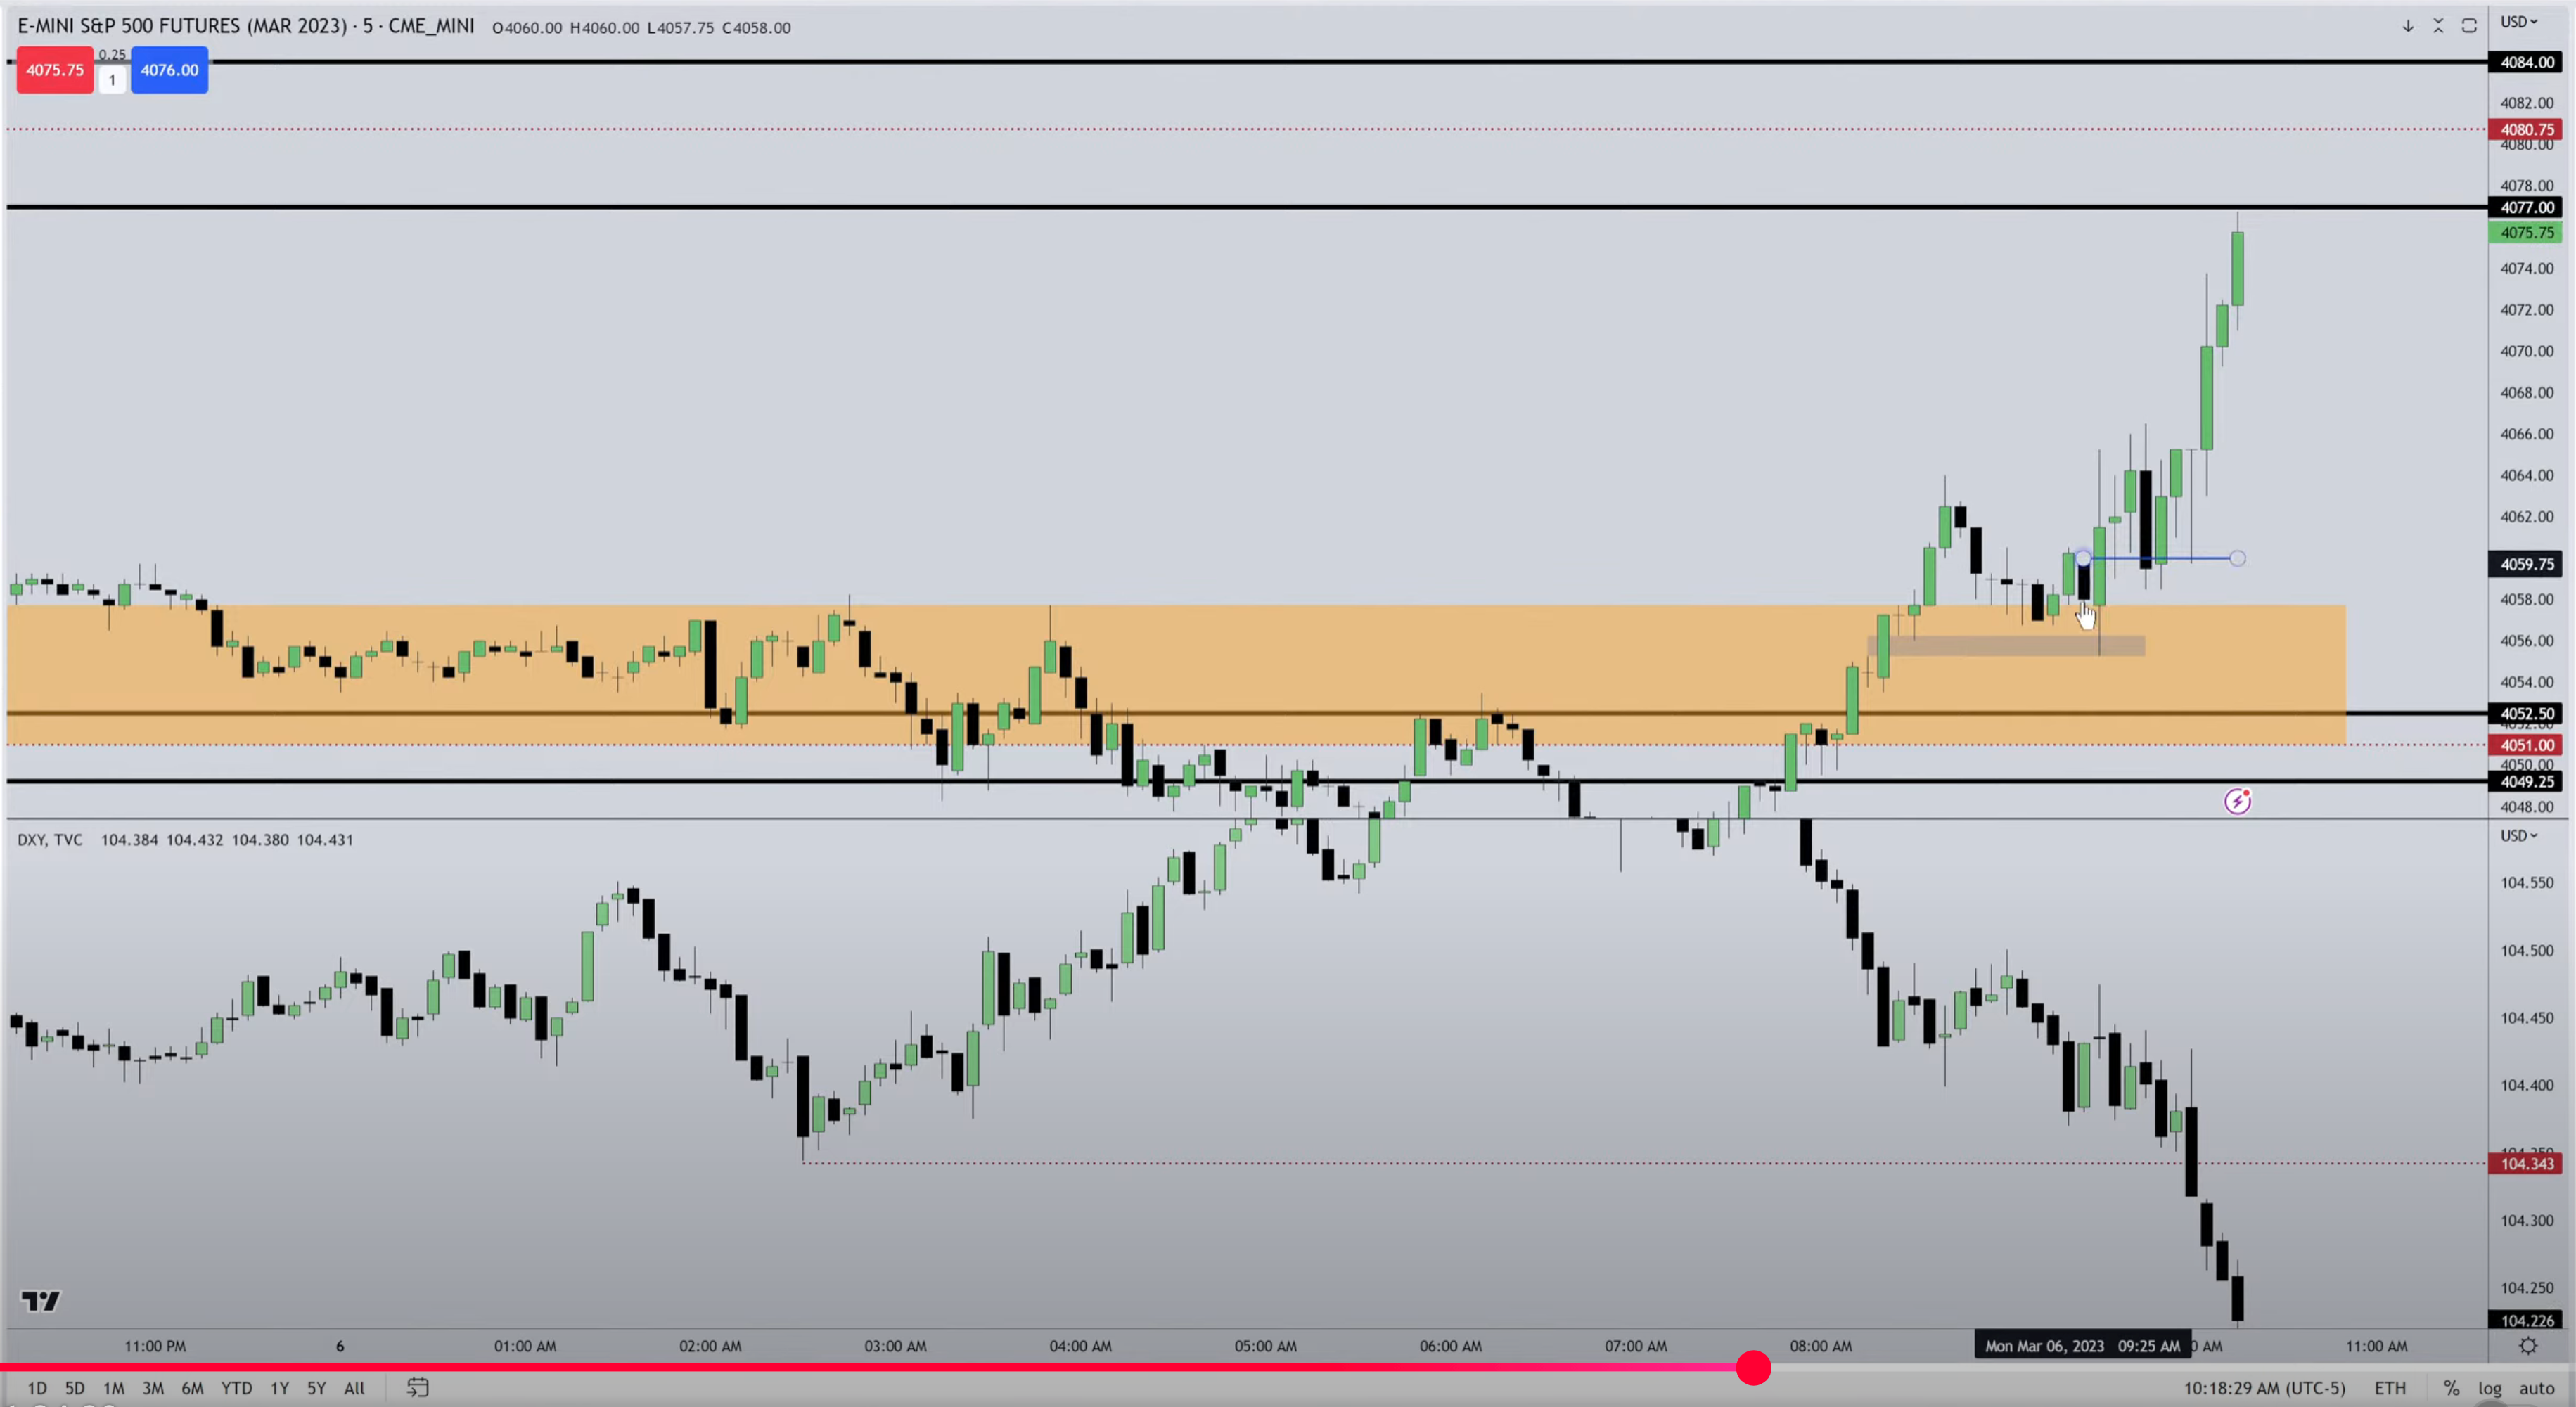Select the YTD time range
The height and width of the screenshot is (1407, 2576).
(x=237, y=1388)
